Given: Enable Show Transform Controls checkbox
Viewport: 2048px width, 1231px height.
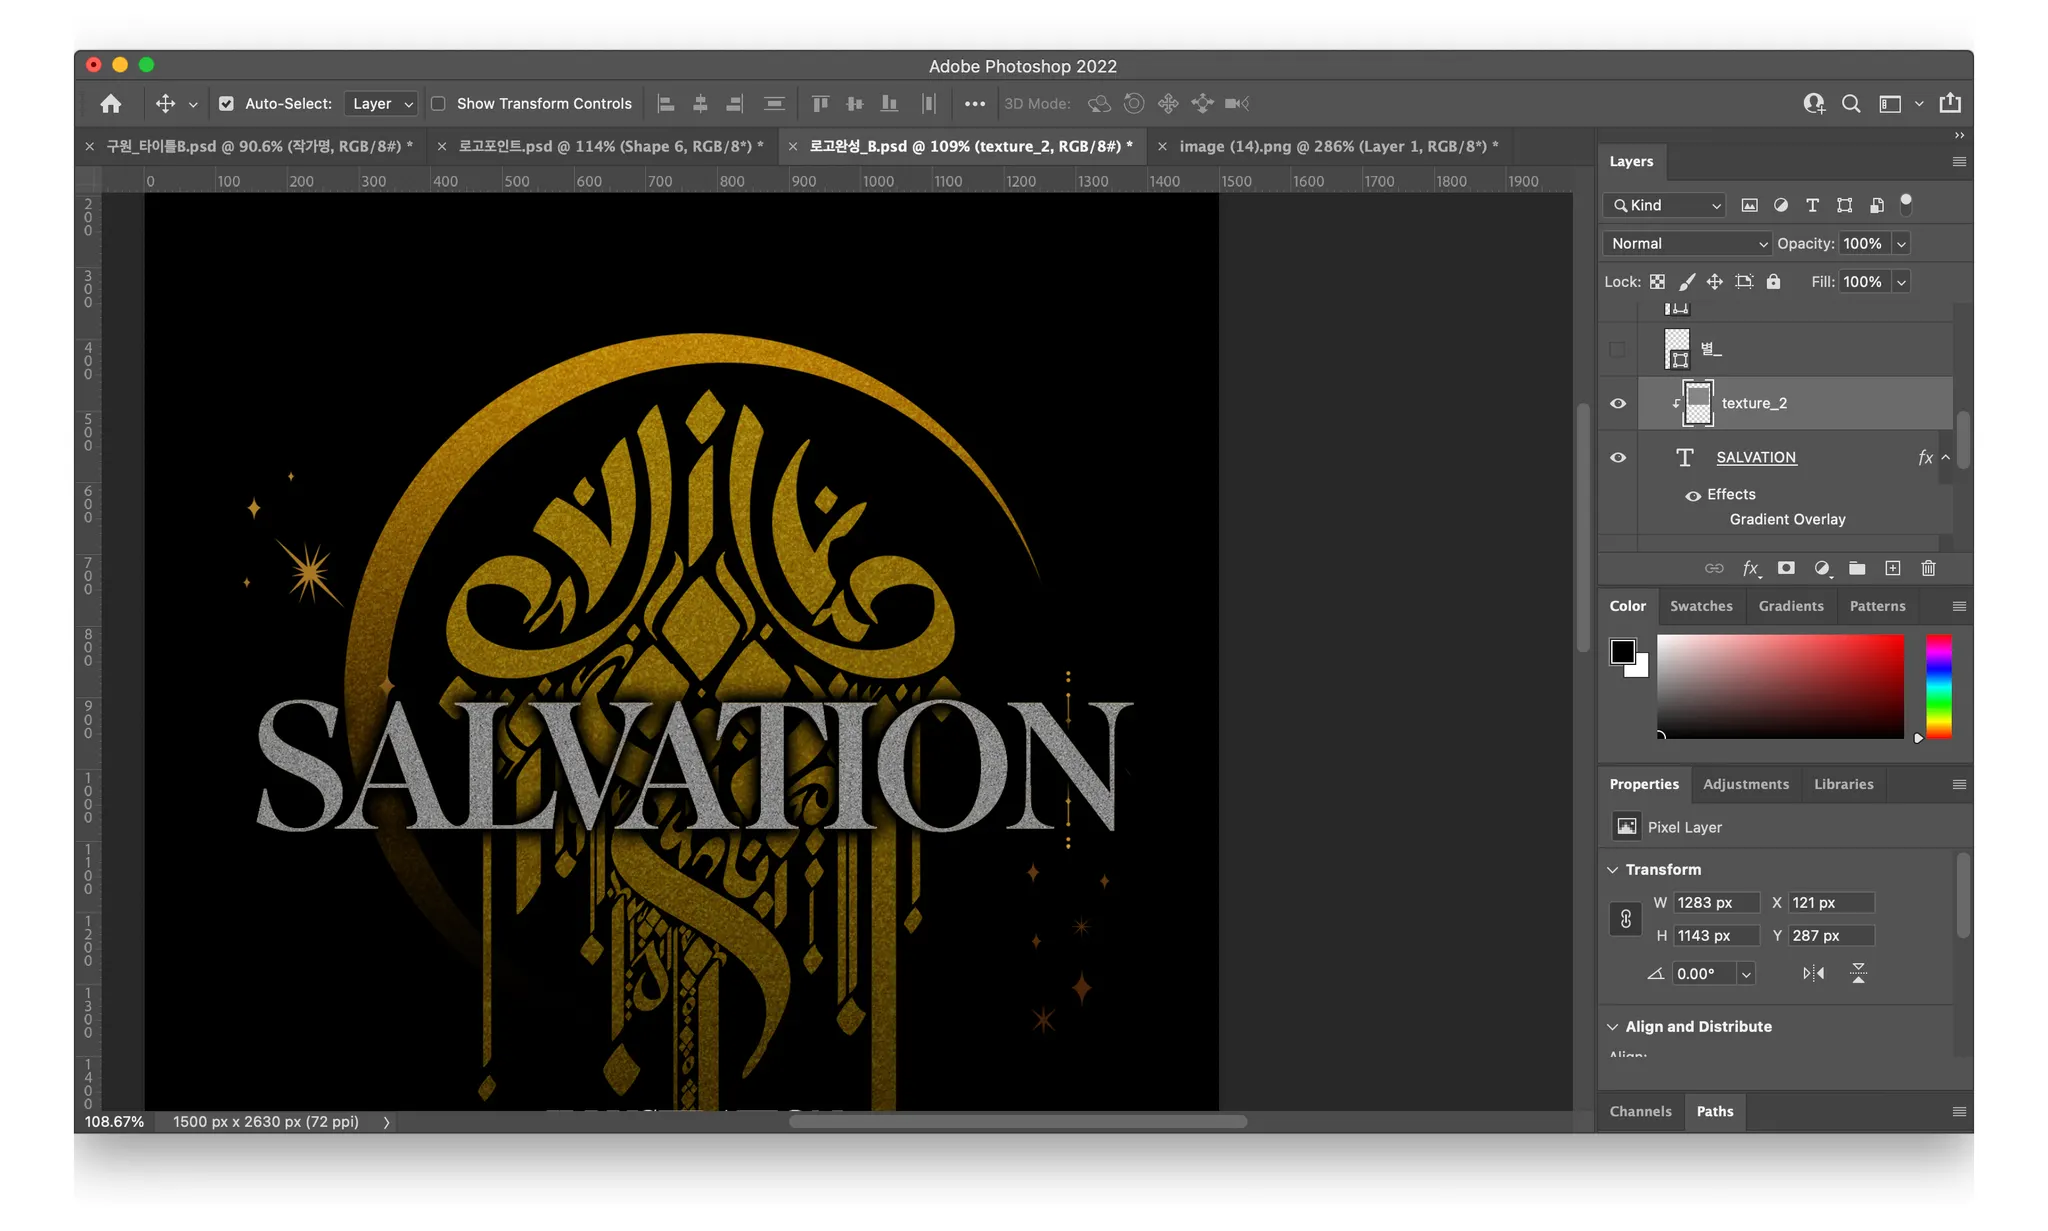Looking at the screenshot, I should (438, 104).
